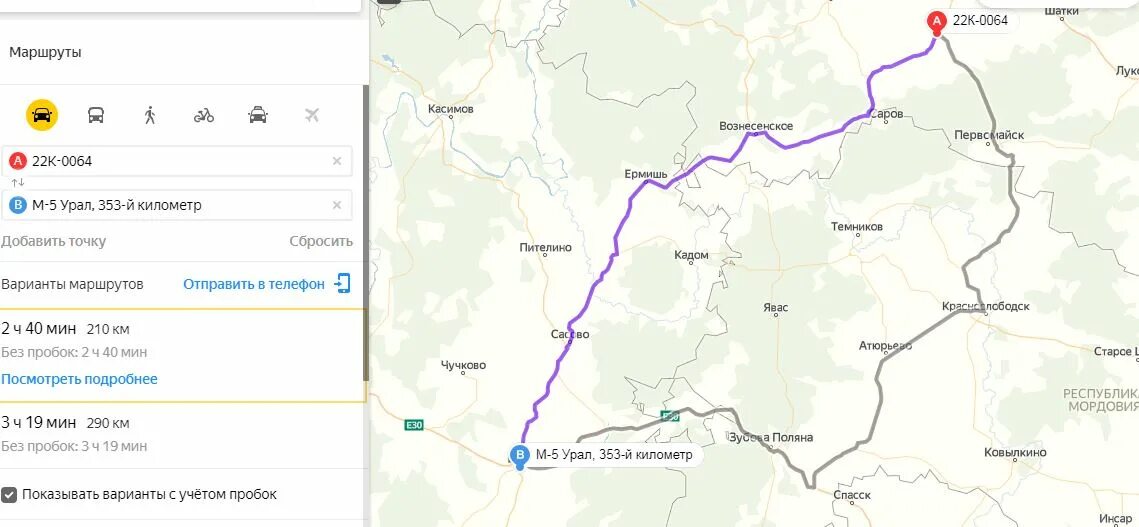Toggle the traffic-aware route variants checkbox
Image resolution: width=1139 pixels, height=527 pixels.
tap(9, 494)
